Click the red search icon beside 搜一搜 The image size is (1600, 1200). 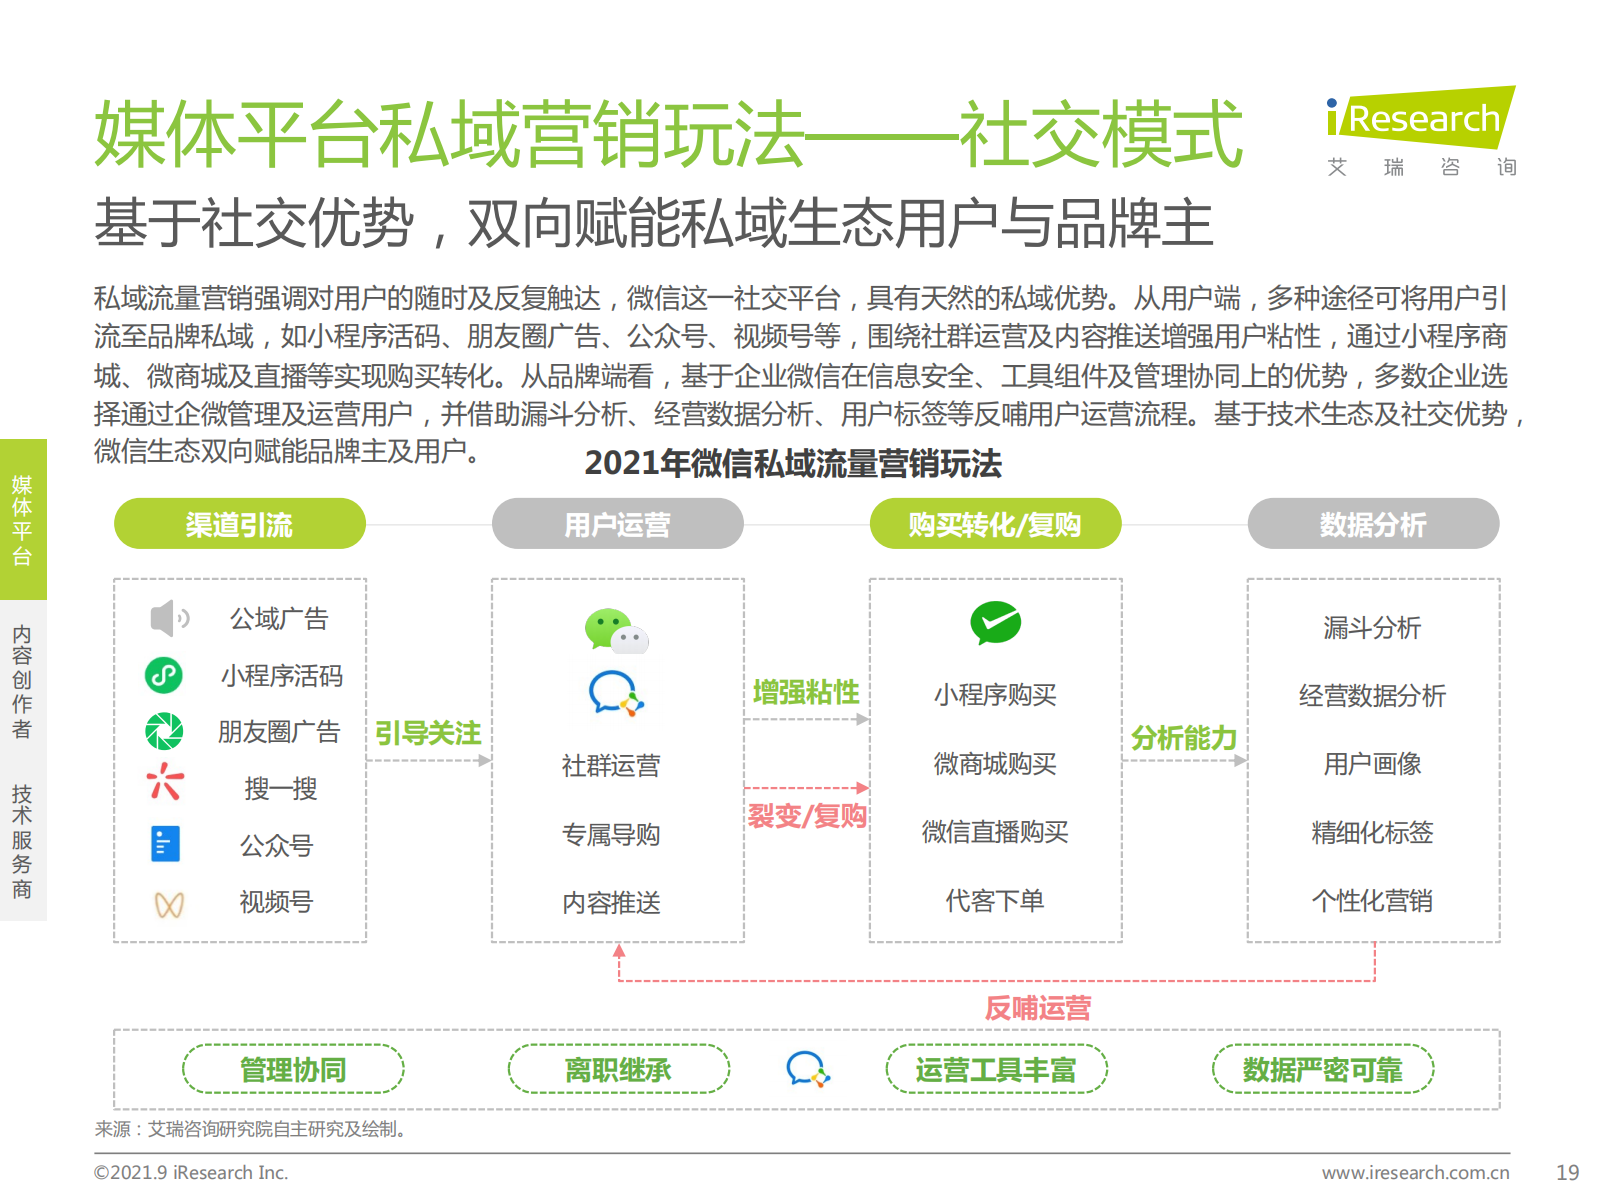pyautogui.click(x=165, y=783)
